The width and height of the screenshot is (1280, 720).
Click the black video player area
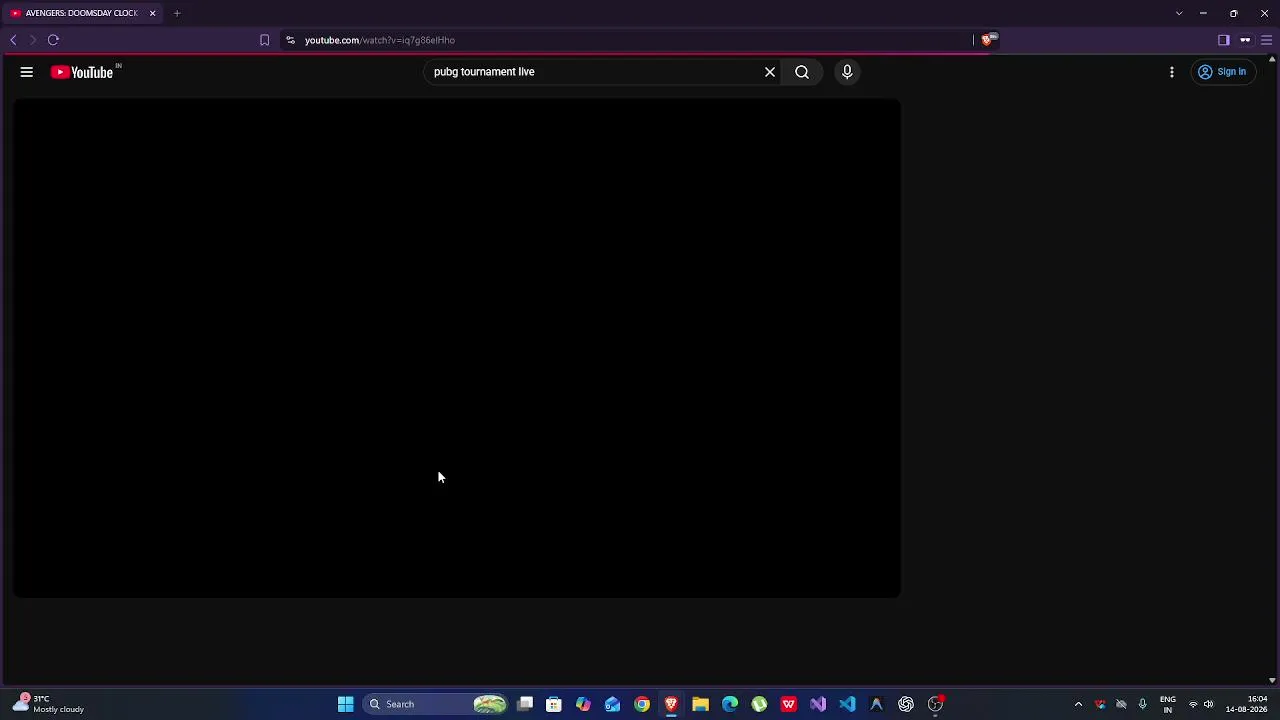[x=456, y=348]
